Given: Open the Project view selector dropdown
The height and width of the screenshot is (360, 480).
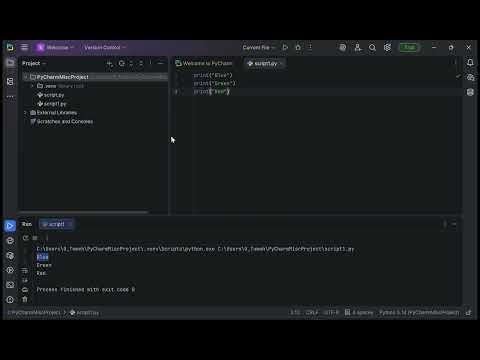Looking at the screenshot, I should tap(34, 63).
